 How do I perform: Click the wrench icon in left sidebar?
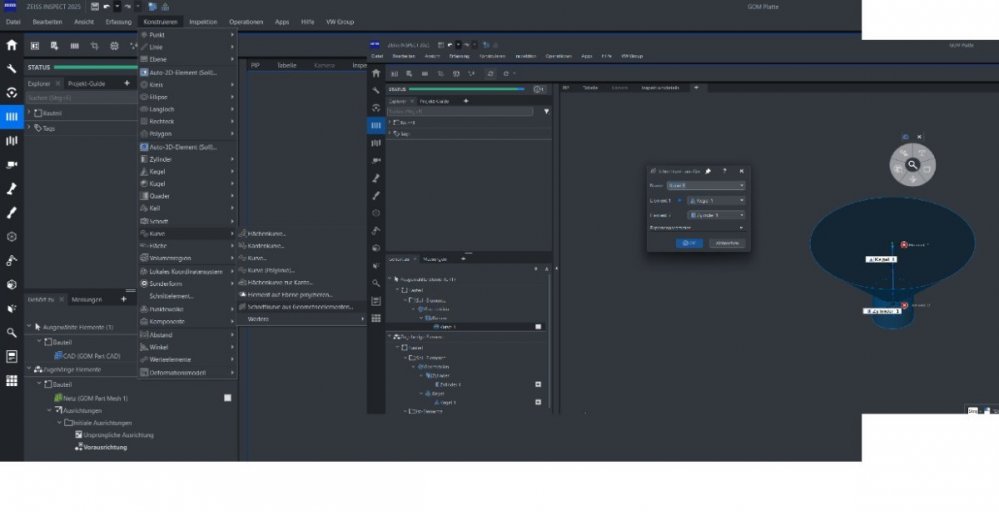(x=12, y=69)
